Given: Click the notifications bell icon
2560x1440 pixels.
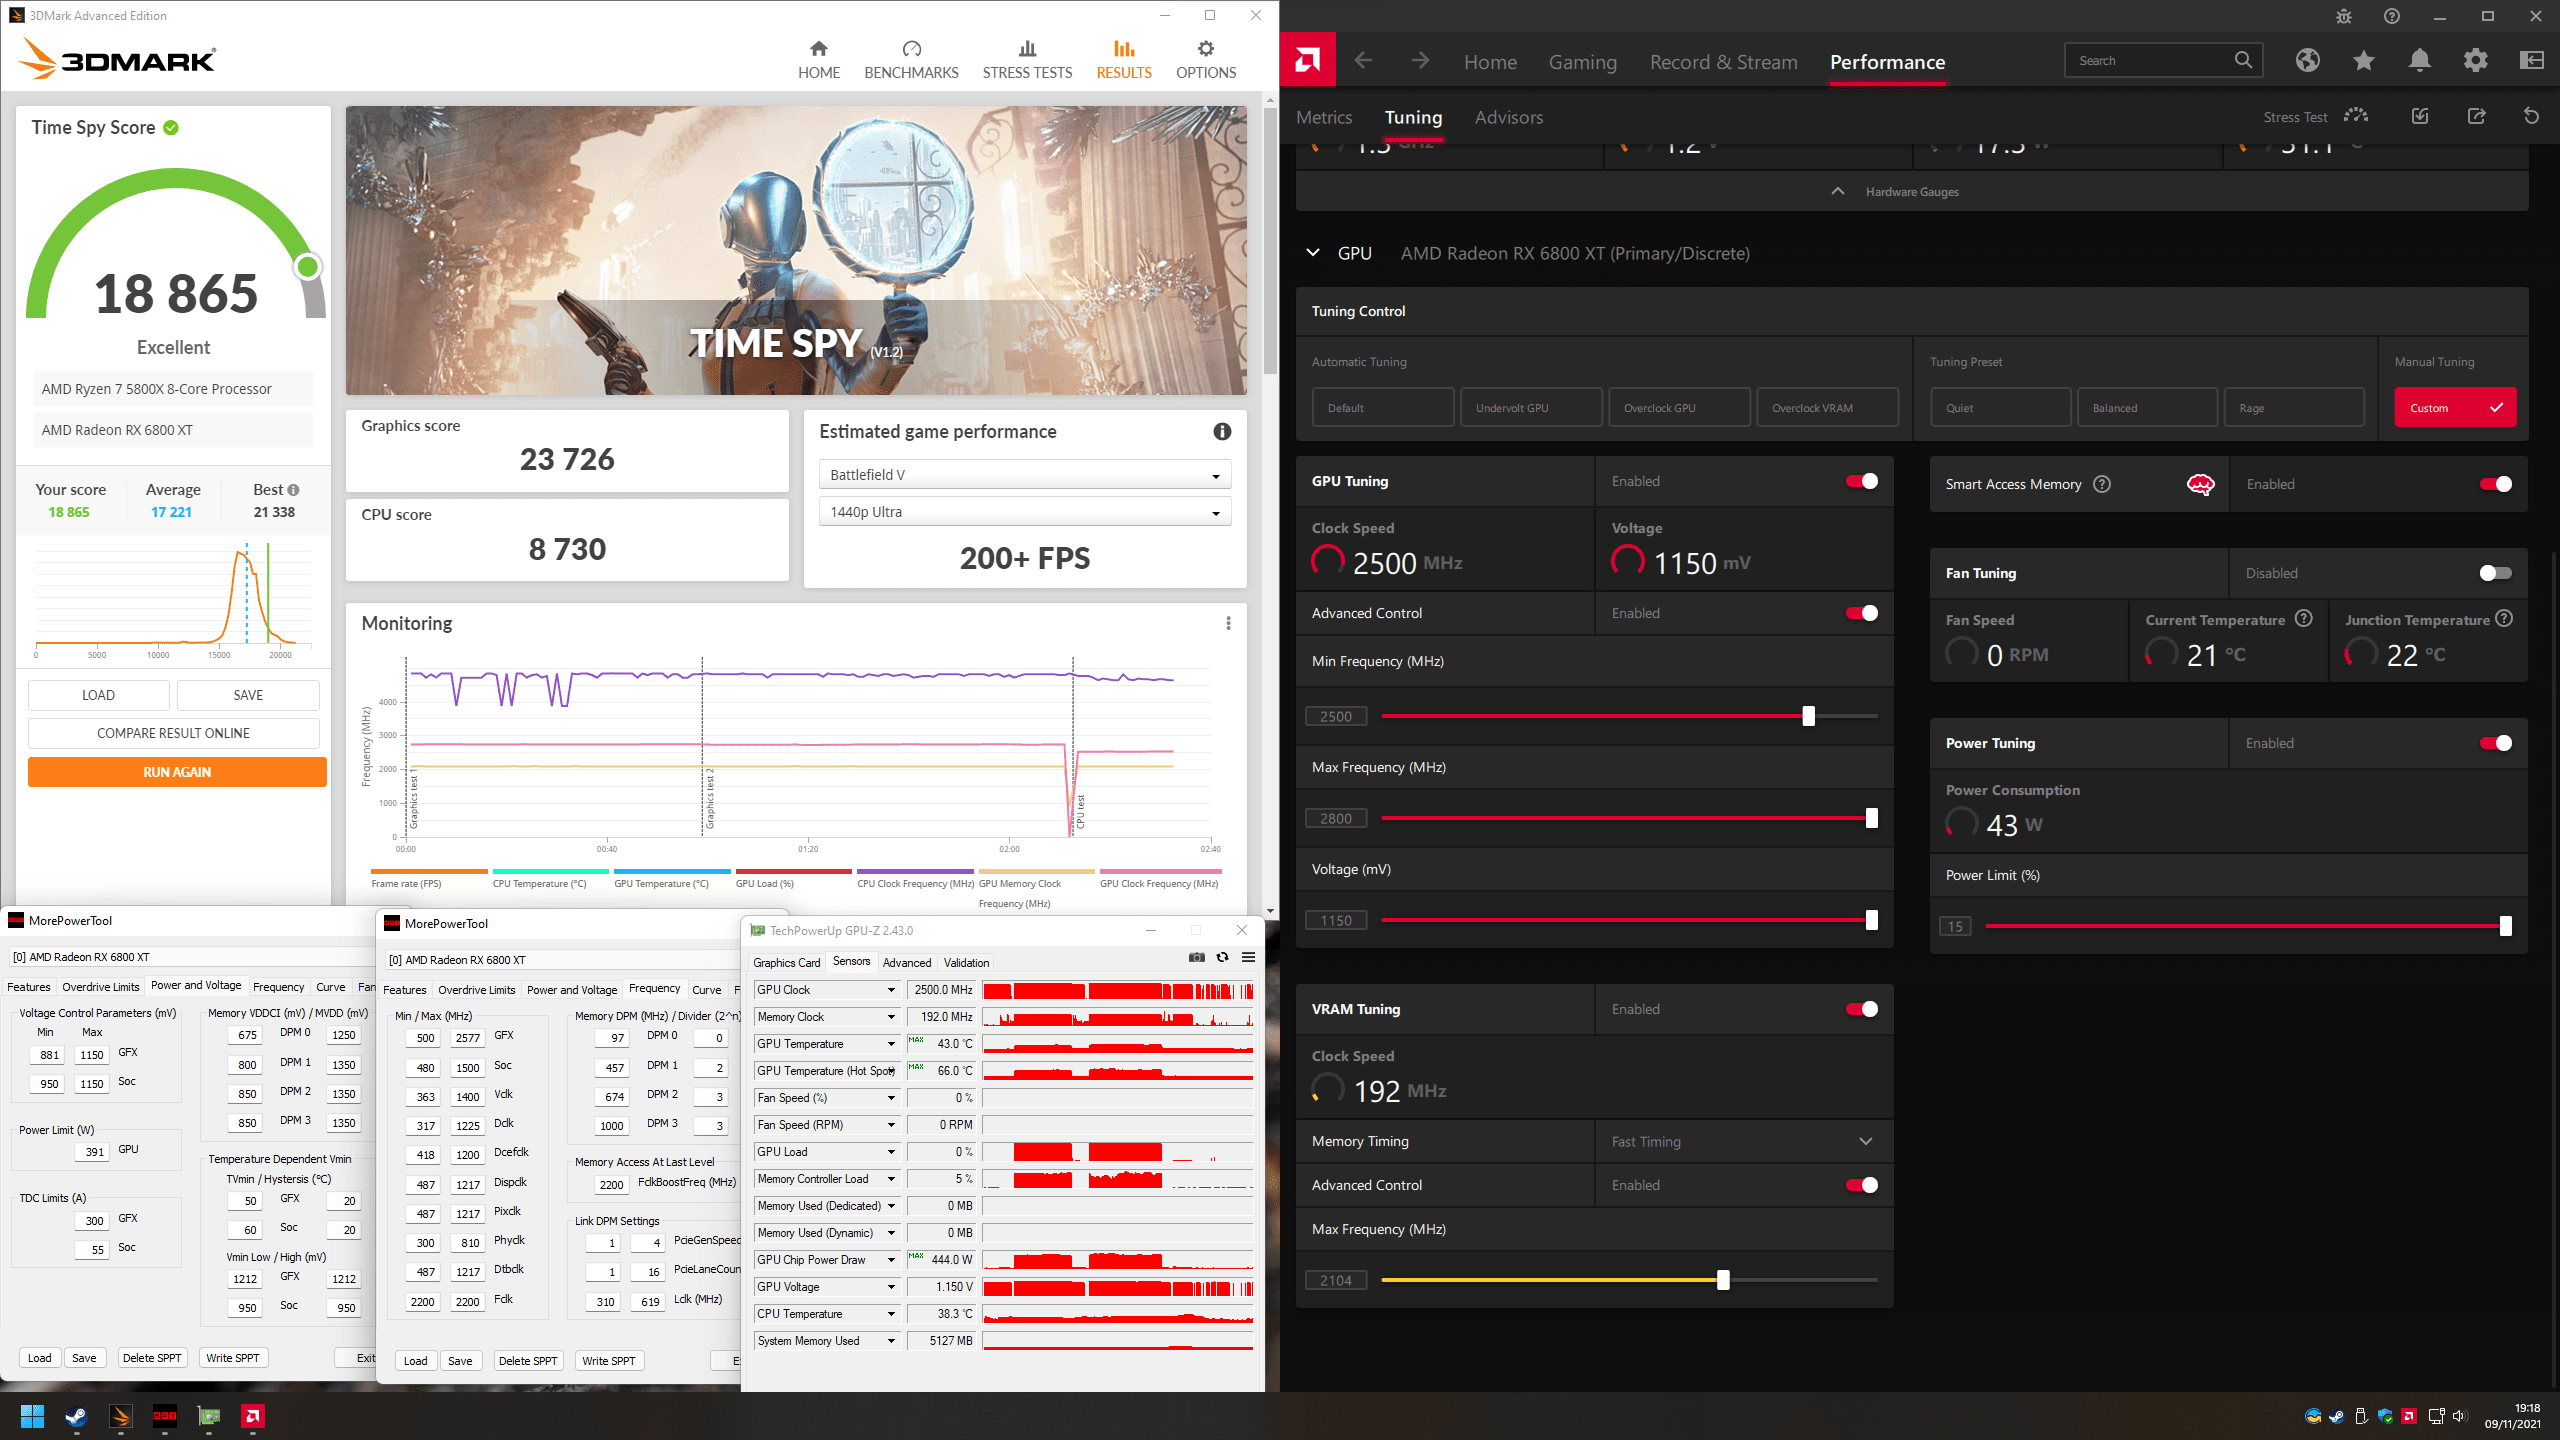Looking at the screenshot, I should [2419, 60].
